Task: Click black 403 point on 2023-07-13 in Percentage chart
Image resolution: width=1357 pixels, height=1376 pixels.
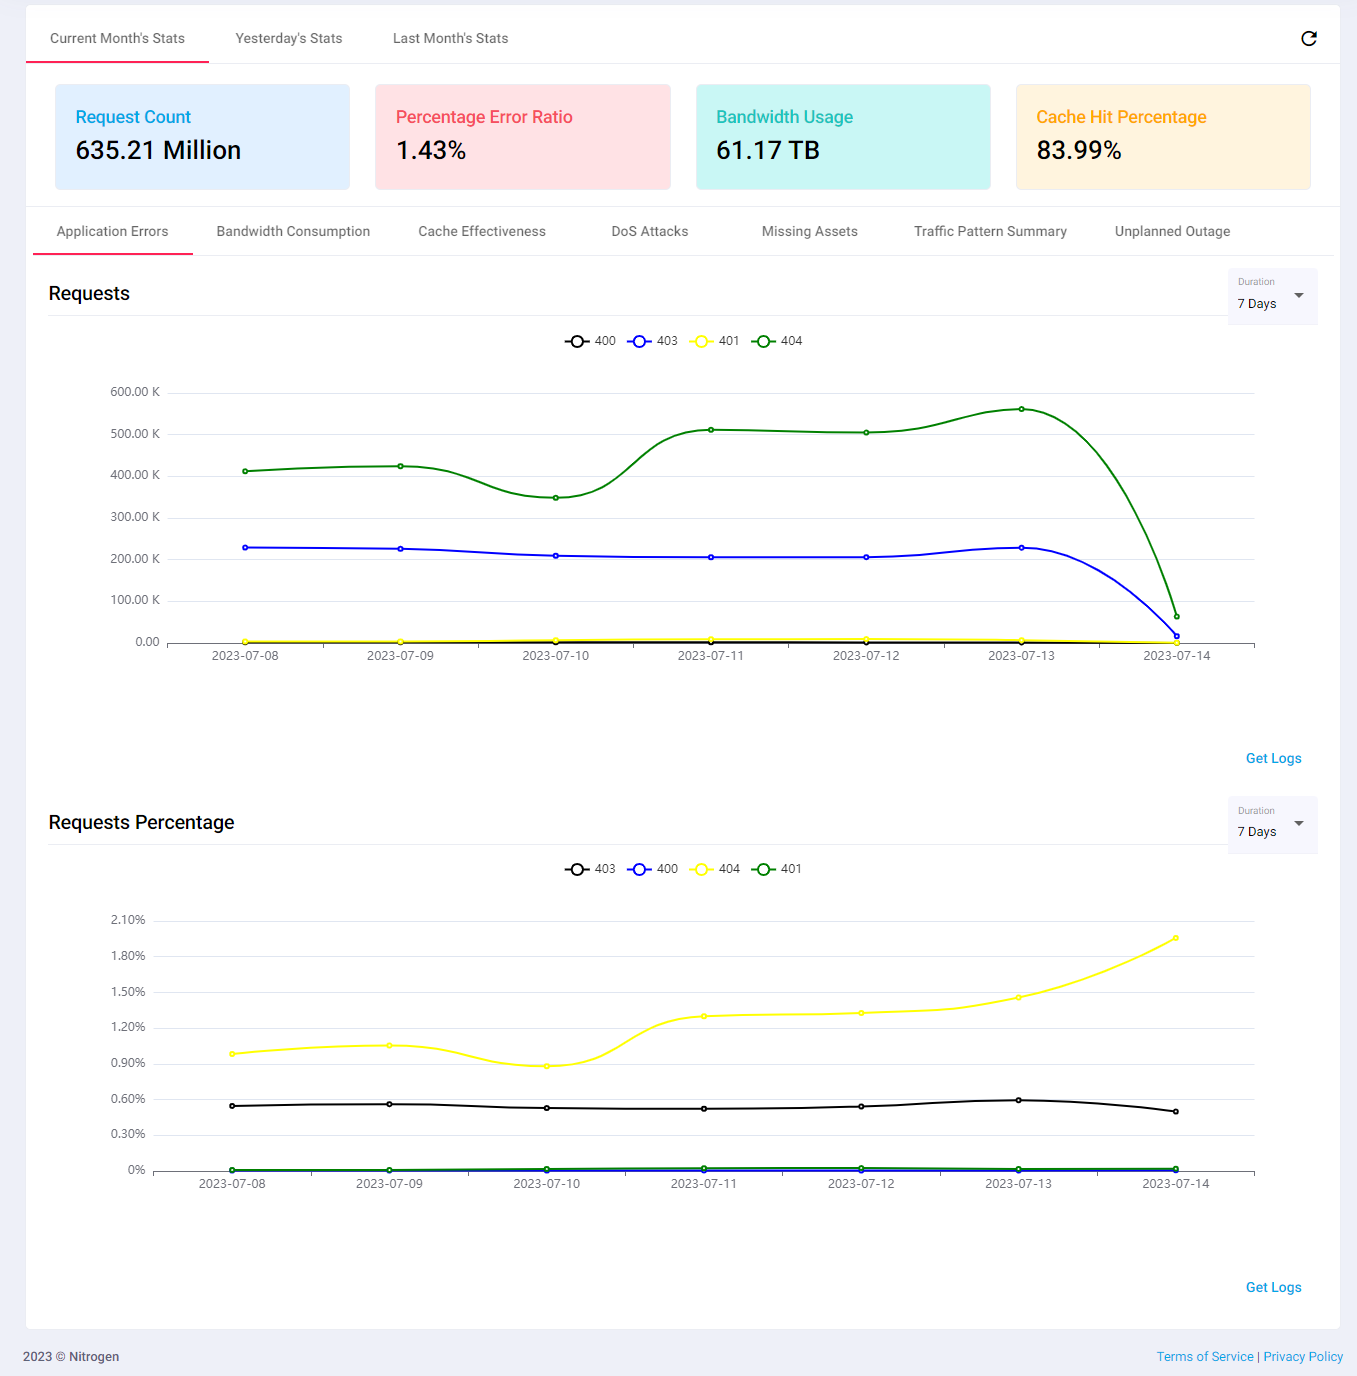Action: coord(1018,1100)
